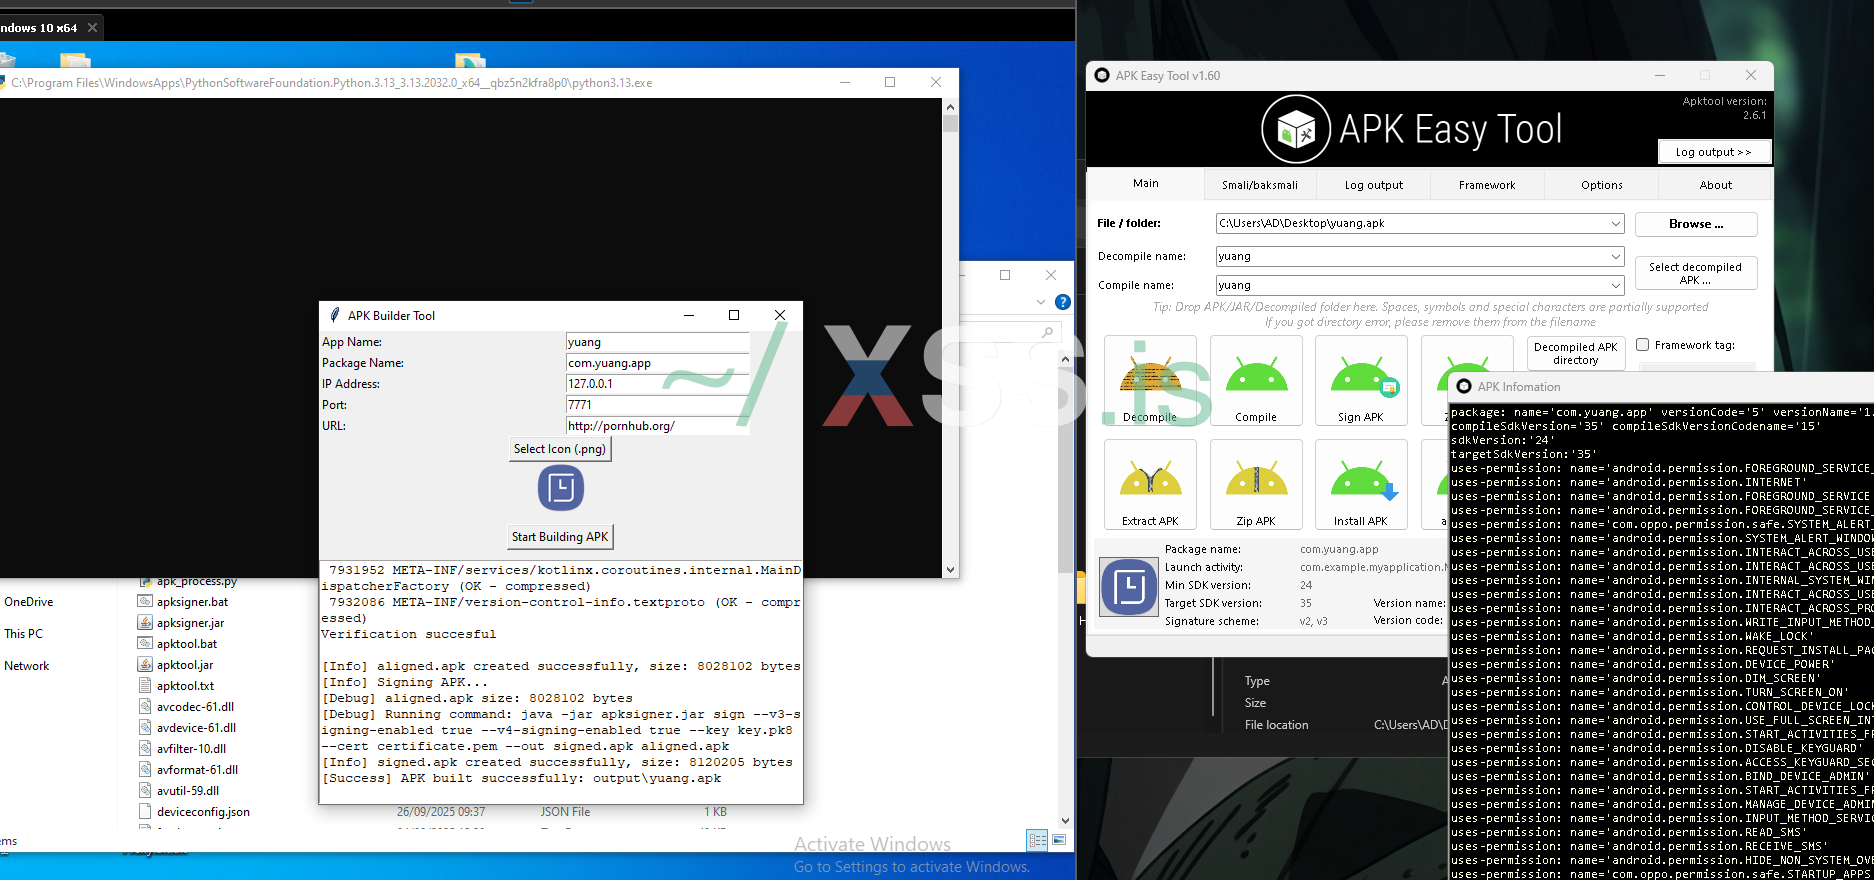
Task: Click the feather icon in APK Builder Tool title
Action: [x=335, y=315]
